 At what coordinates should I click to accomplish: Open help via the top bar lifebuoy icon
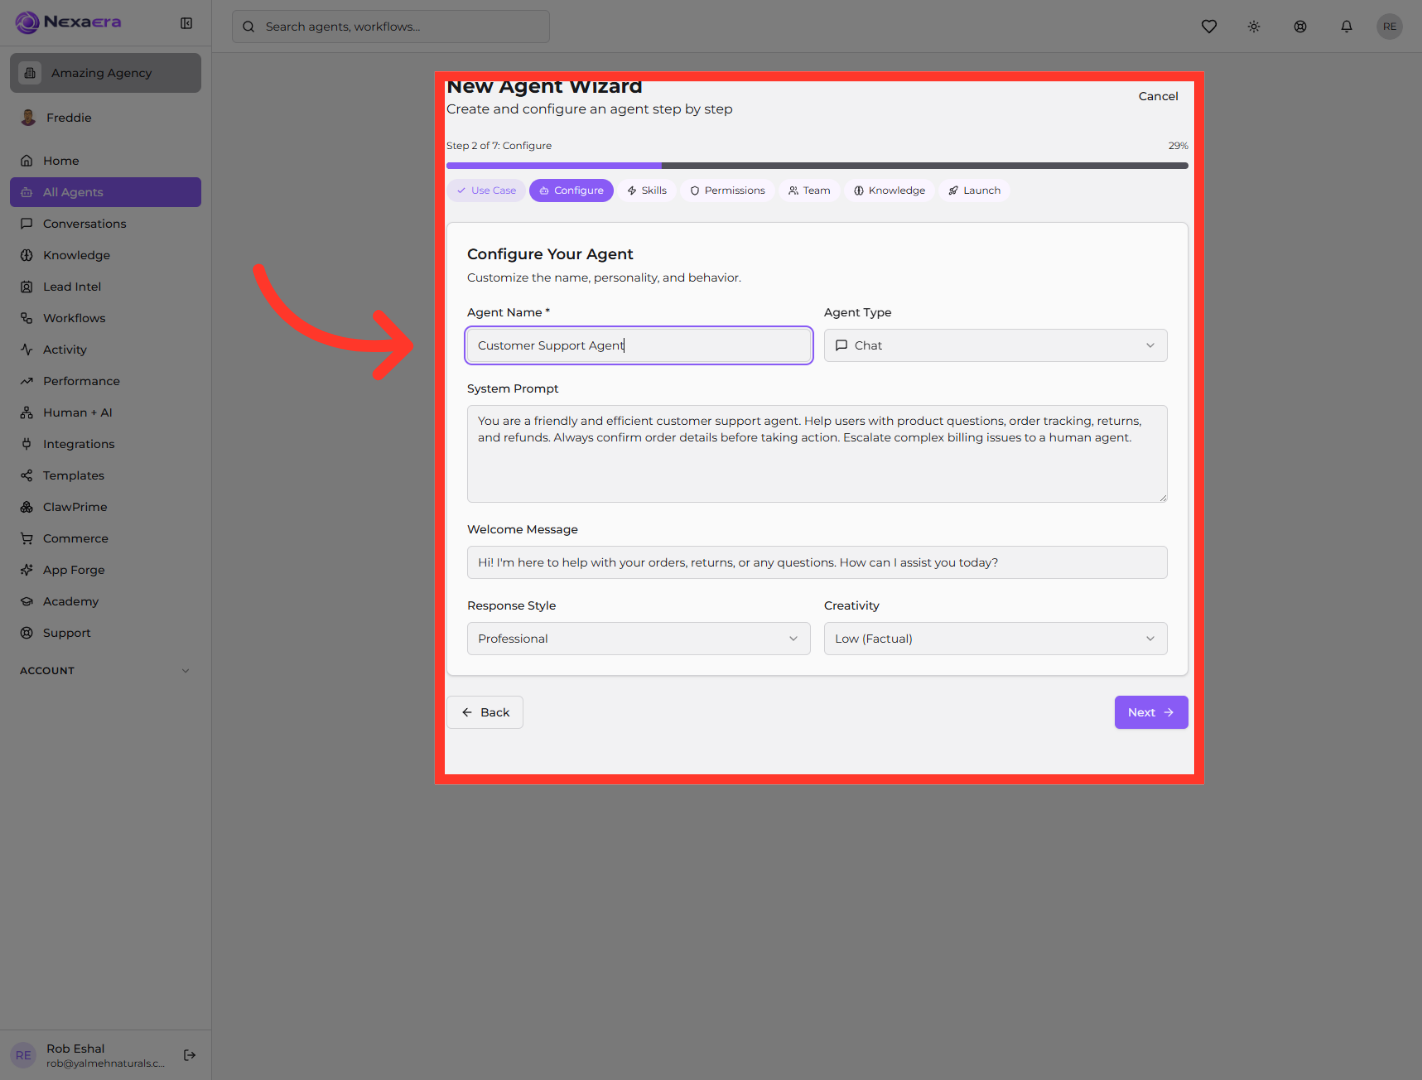1300,27
